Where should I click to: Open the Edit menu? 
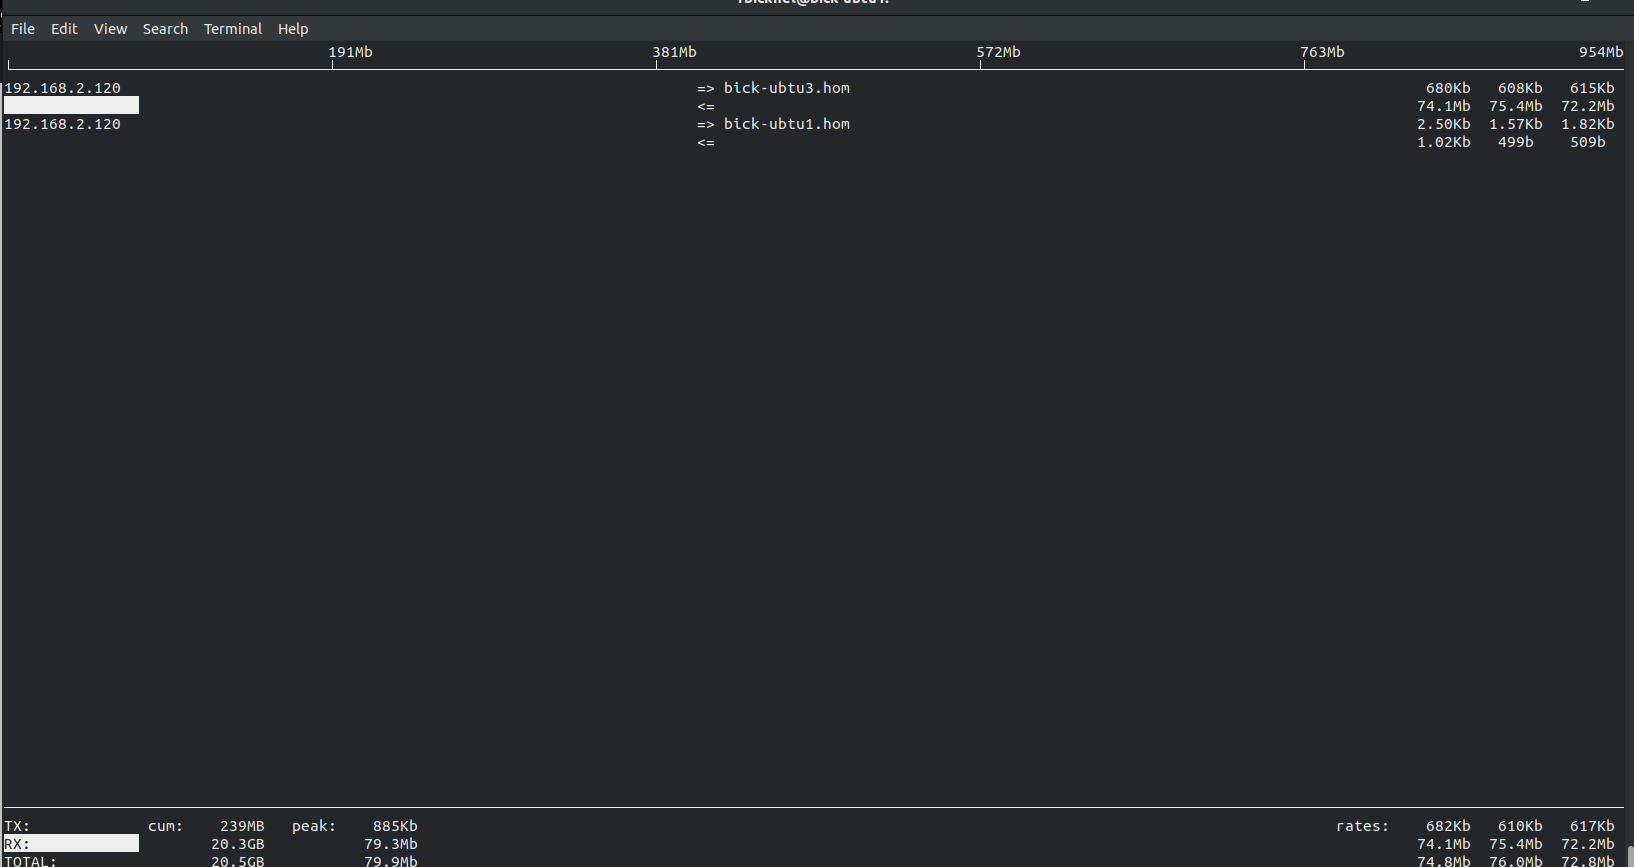[64, 29]
